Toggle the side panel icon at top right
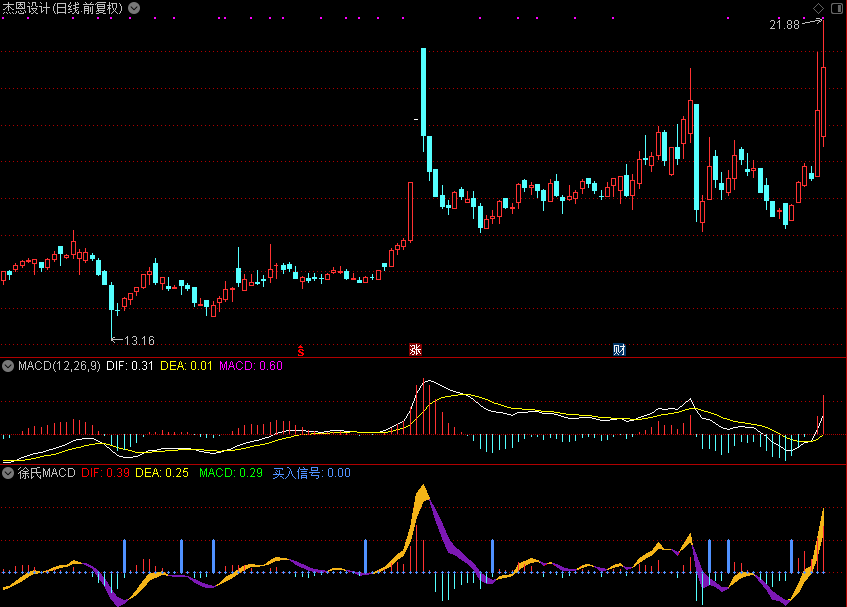The image size is (847, 607). coord(835,8)
